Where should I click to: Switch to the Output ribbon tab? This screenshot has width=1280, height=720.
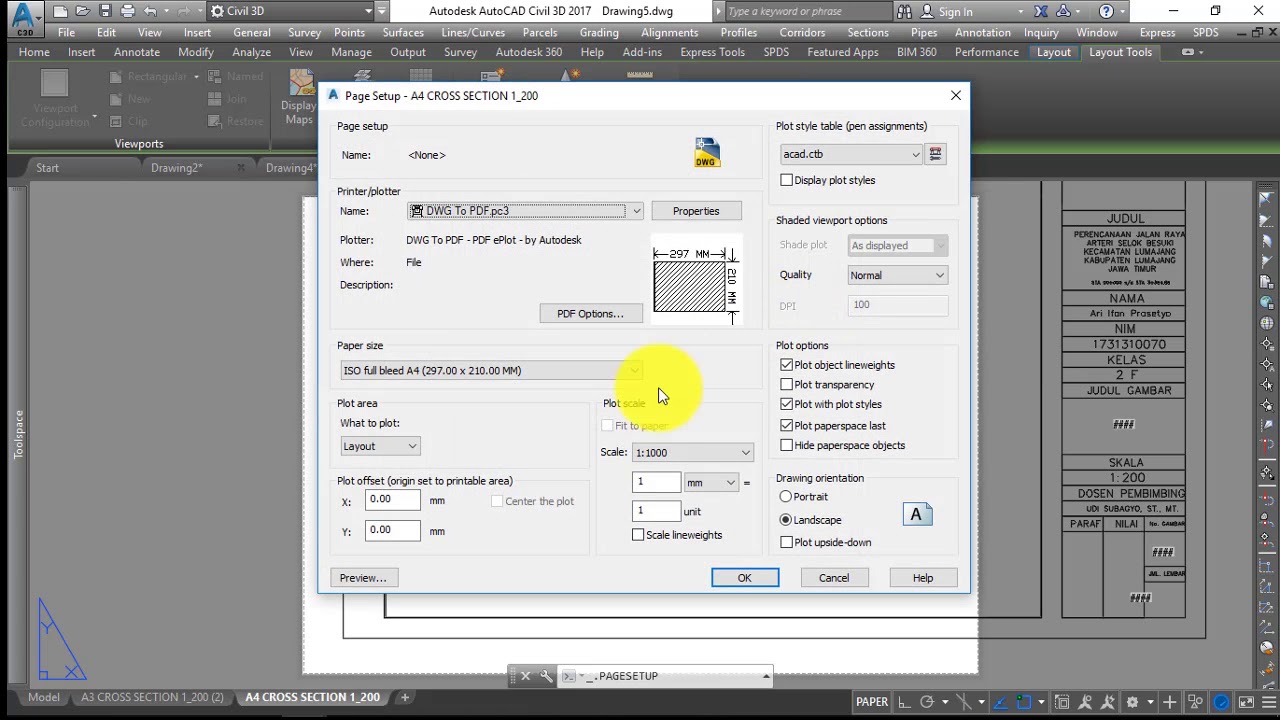pyautogui.click(x=408, y=52)
